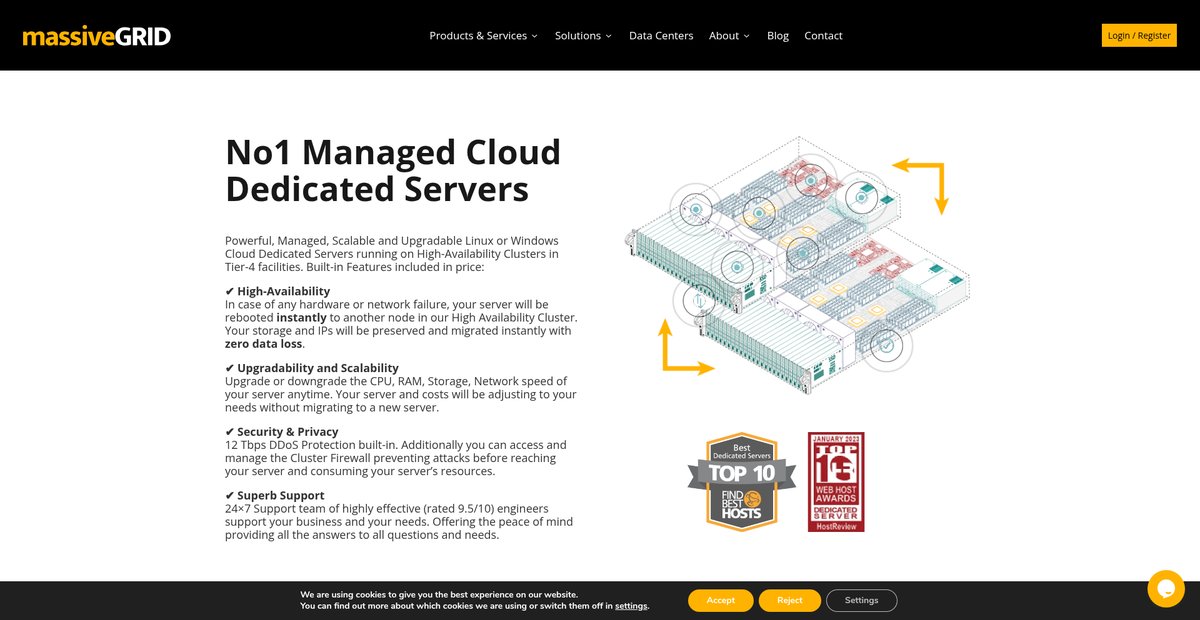Click the Login / Register button
1200x620 pixels.
(x=1139, y=35)
